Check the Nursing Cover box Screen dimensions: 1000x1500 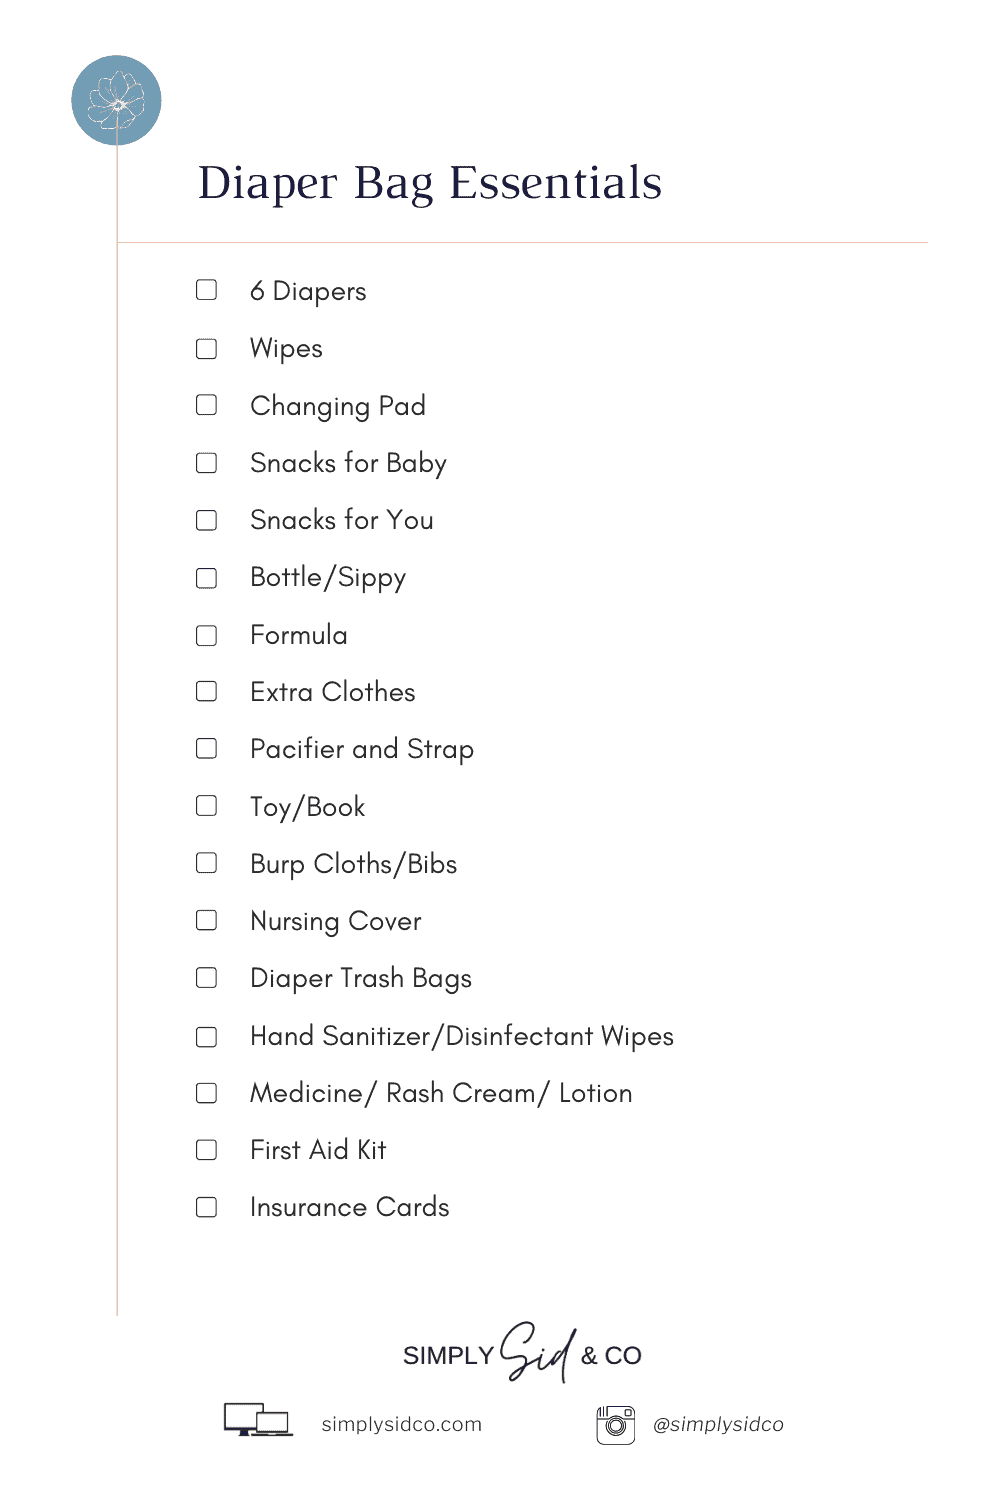(206, 920)
